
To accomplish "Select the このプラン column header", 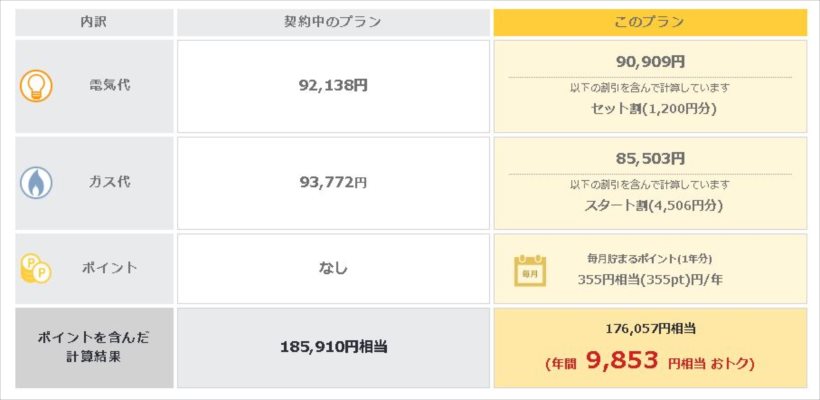I will click(x=650, y=22).
